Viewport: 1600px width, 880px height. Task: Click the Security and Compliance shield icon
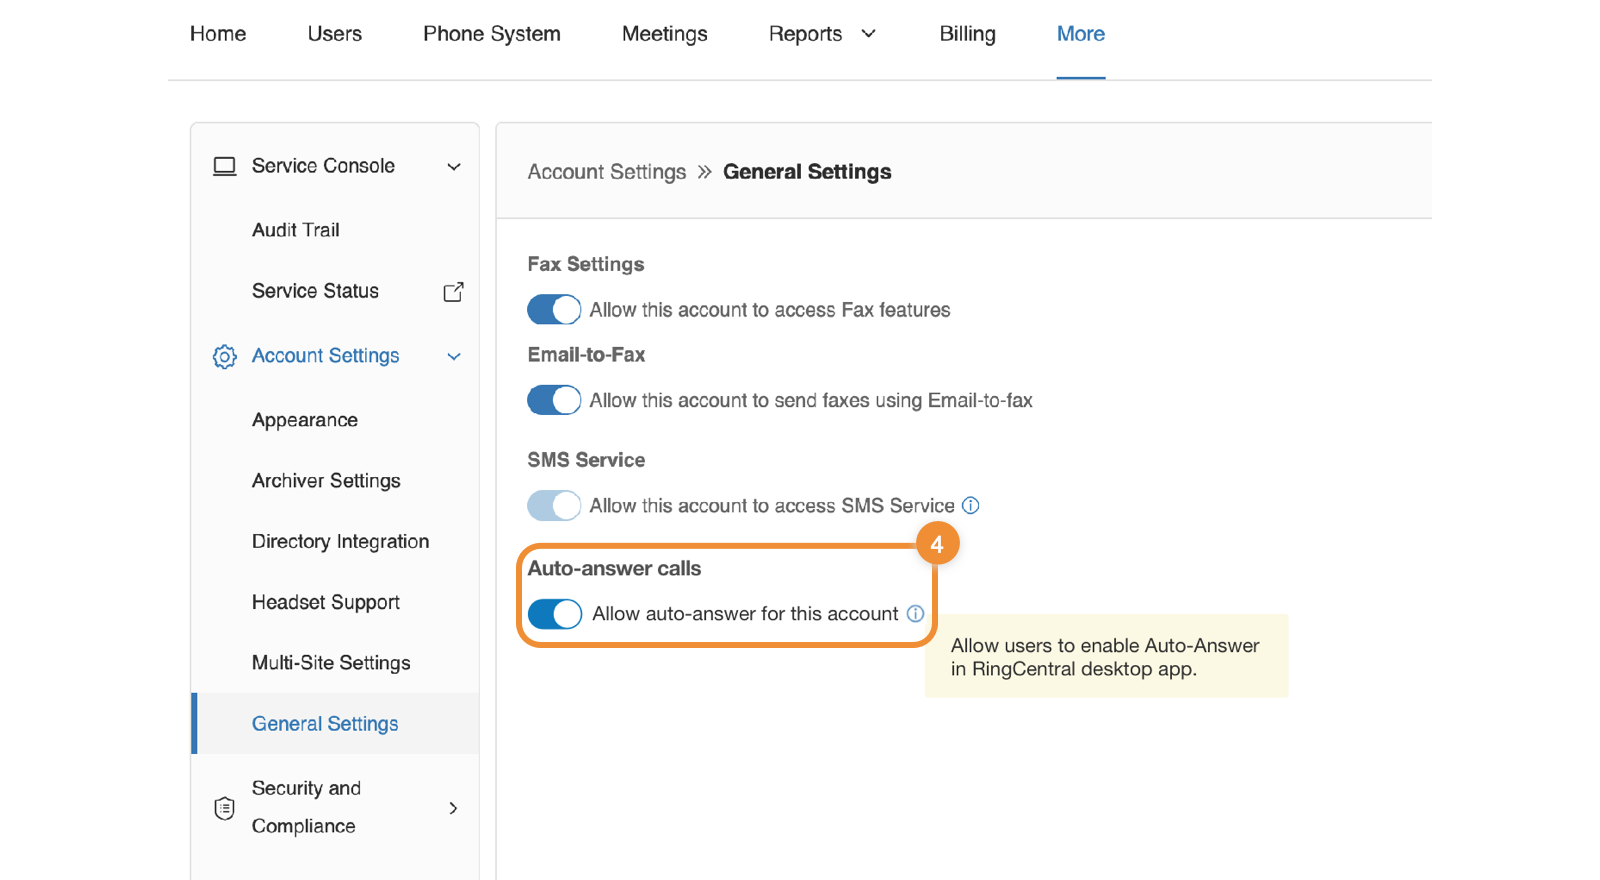225,808
